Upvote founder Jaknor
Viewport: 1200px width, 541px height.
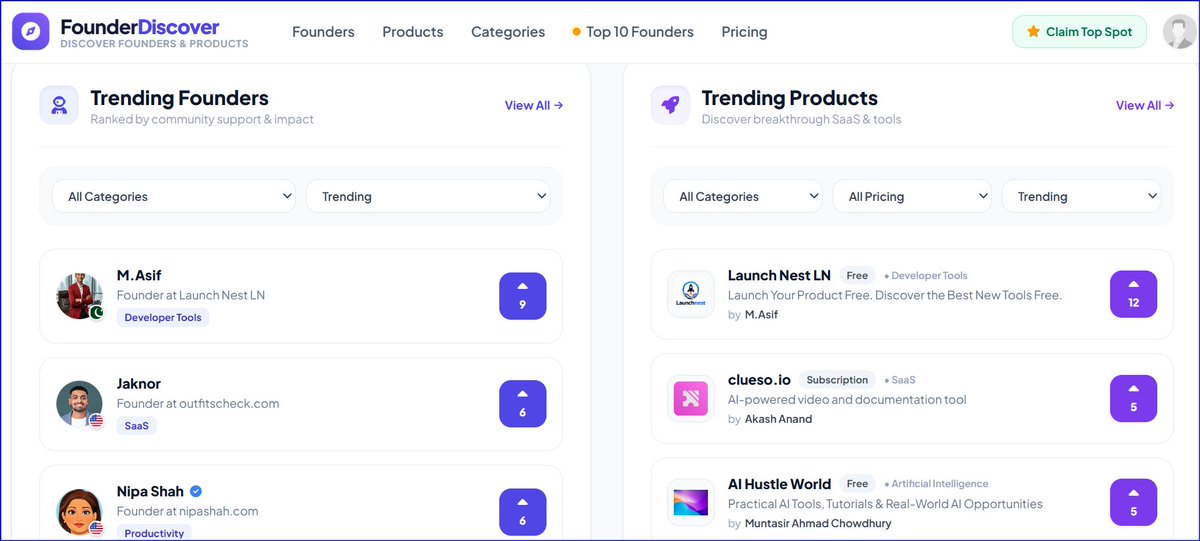click(x=523, y=404)
